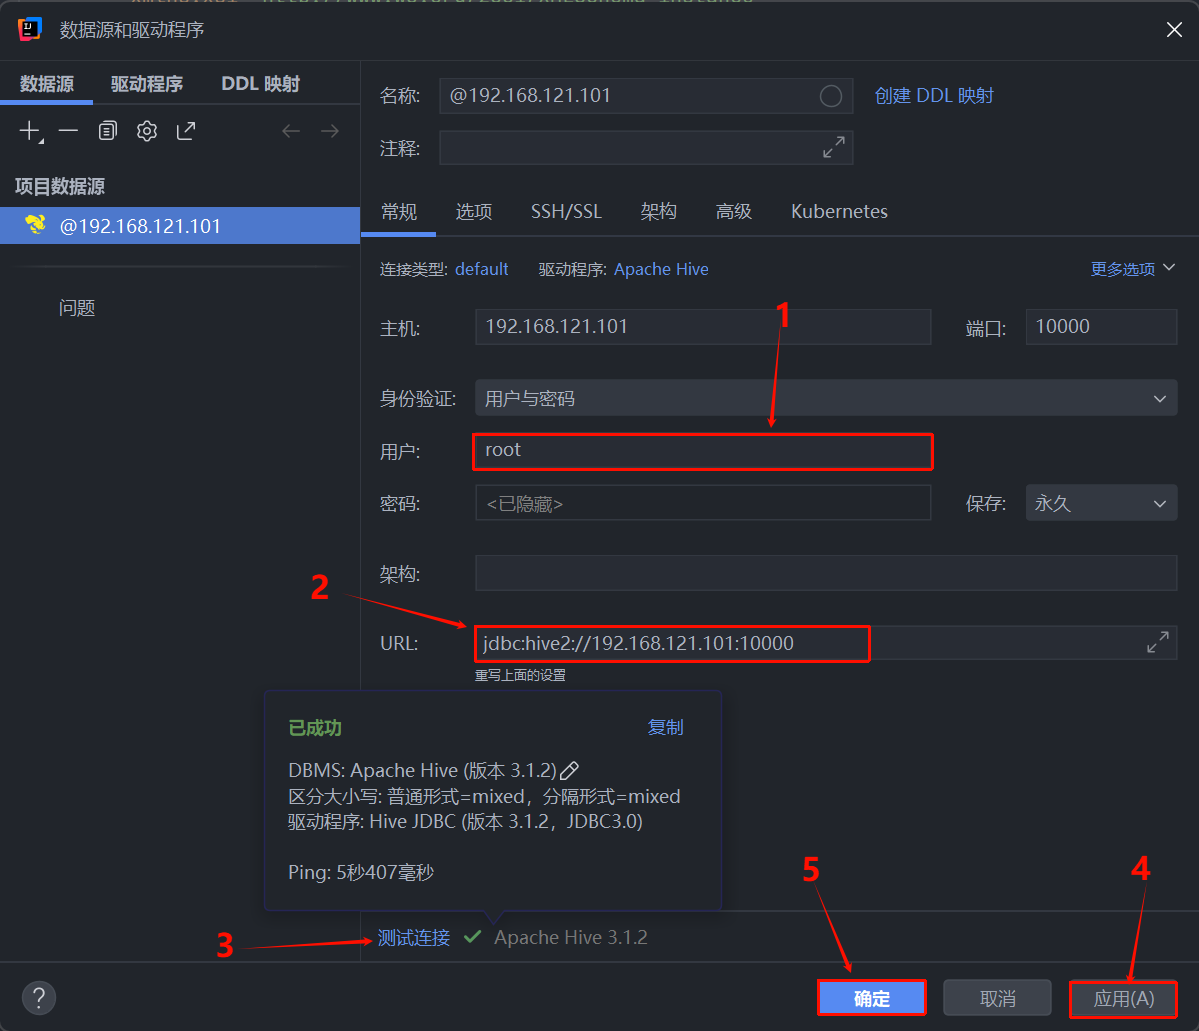
Task: Focus the 密码 password field
Action: pos(703,503)
